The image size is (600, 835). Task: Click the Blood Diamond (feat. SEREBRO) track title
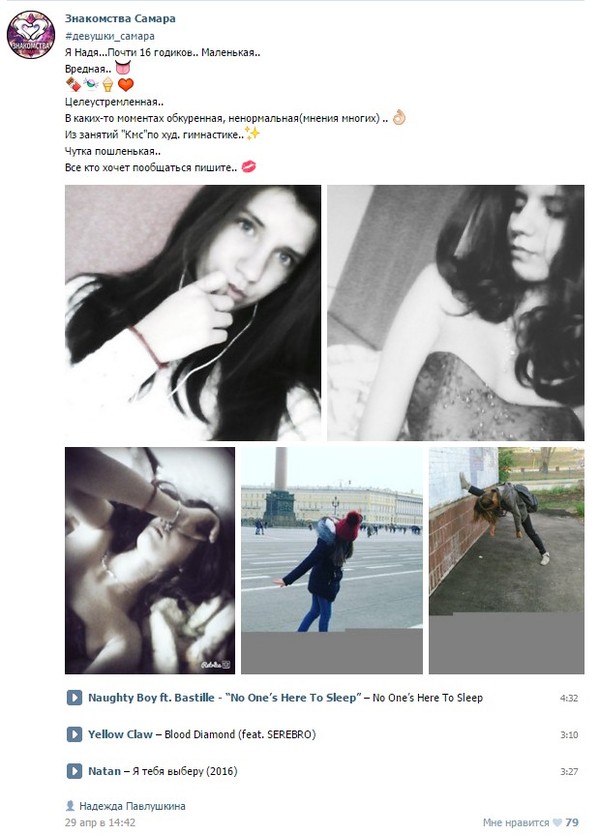240,734
